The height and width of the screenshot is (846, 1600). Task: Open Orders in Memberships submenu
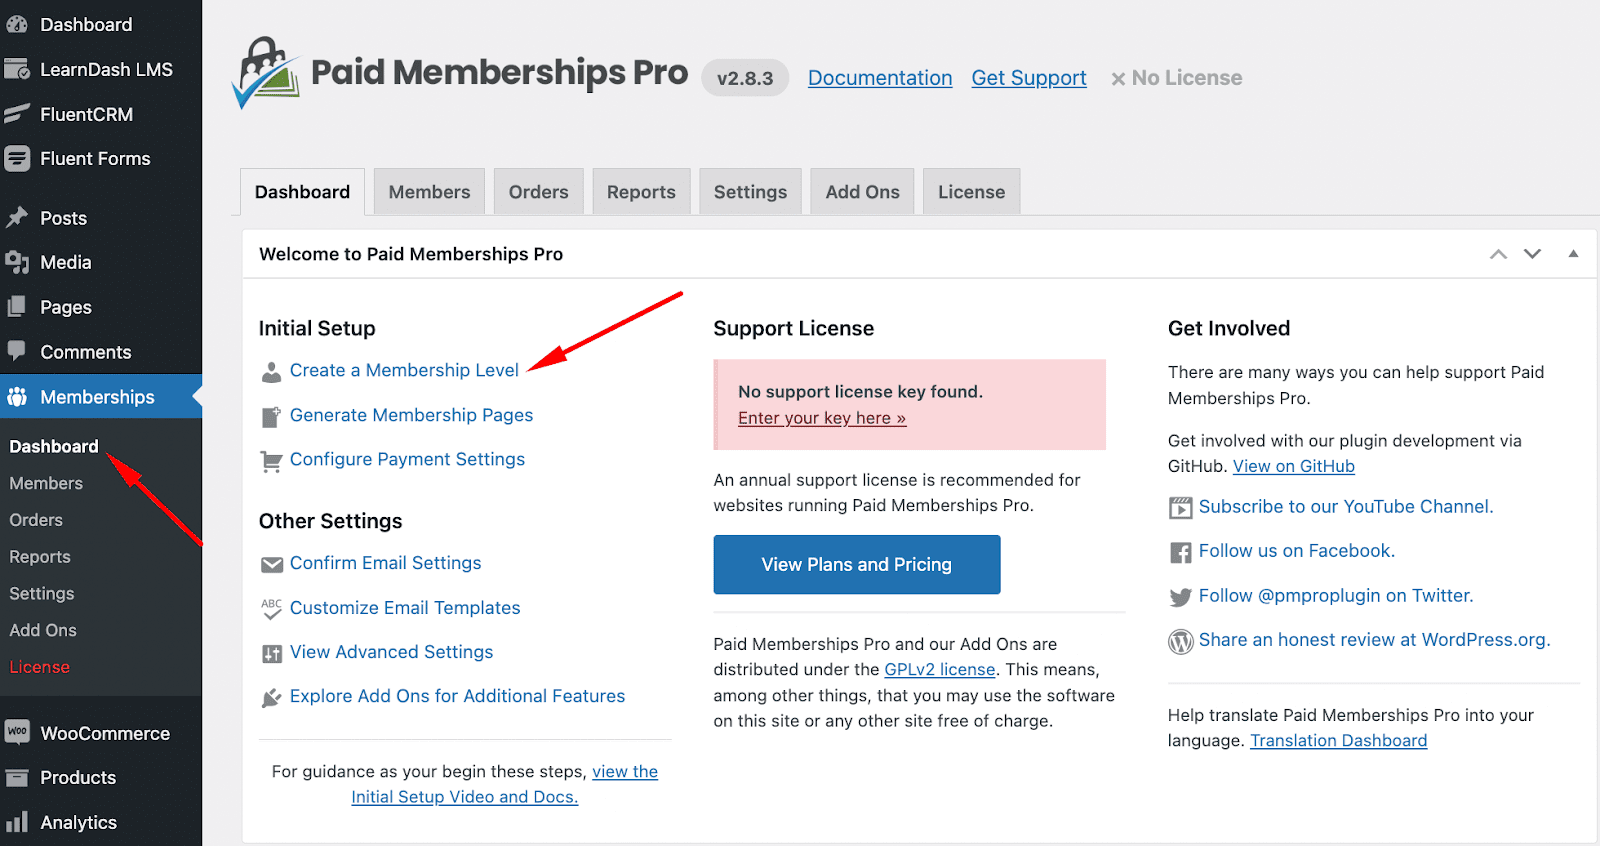[36, 520]
